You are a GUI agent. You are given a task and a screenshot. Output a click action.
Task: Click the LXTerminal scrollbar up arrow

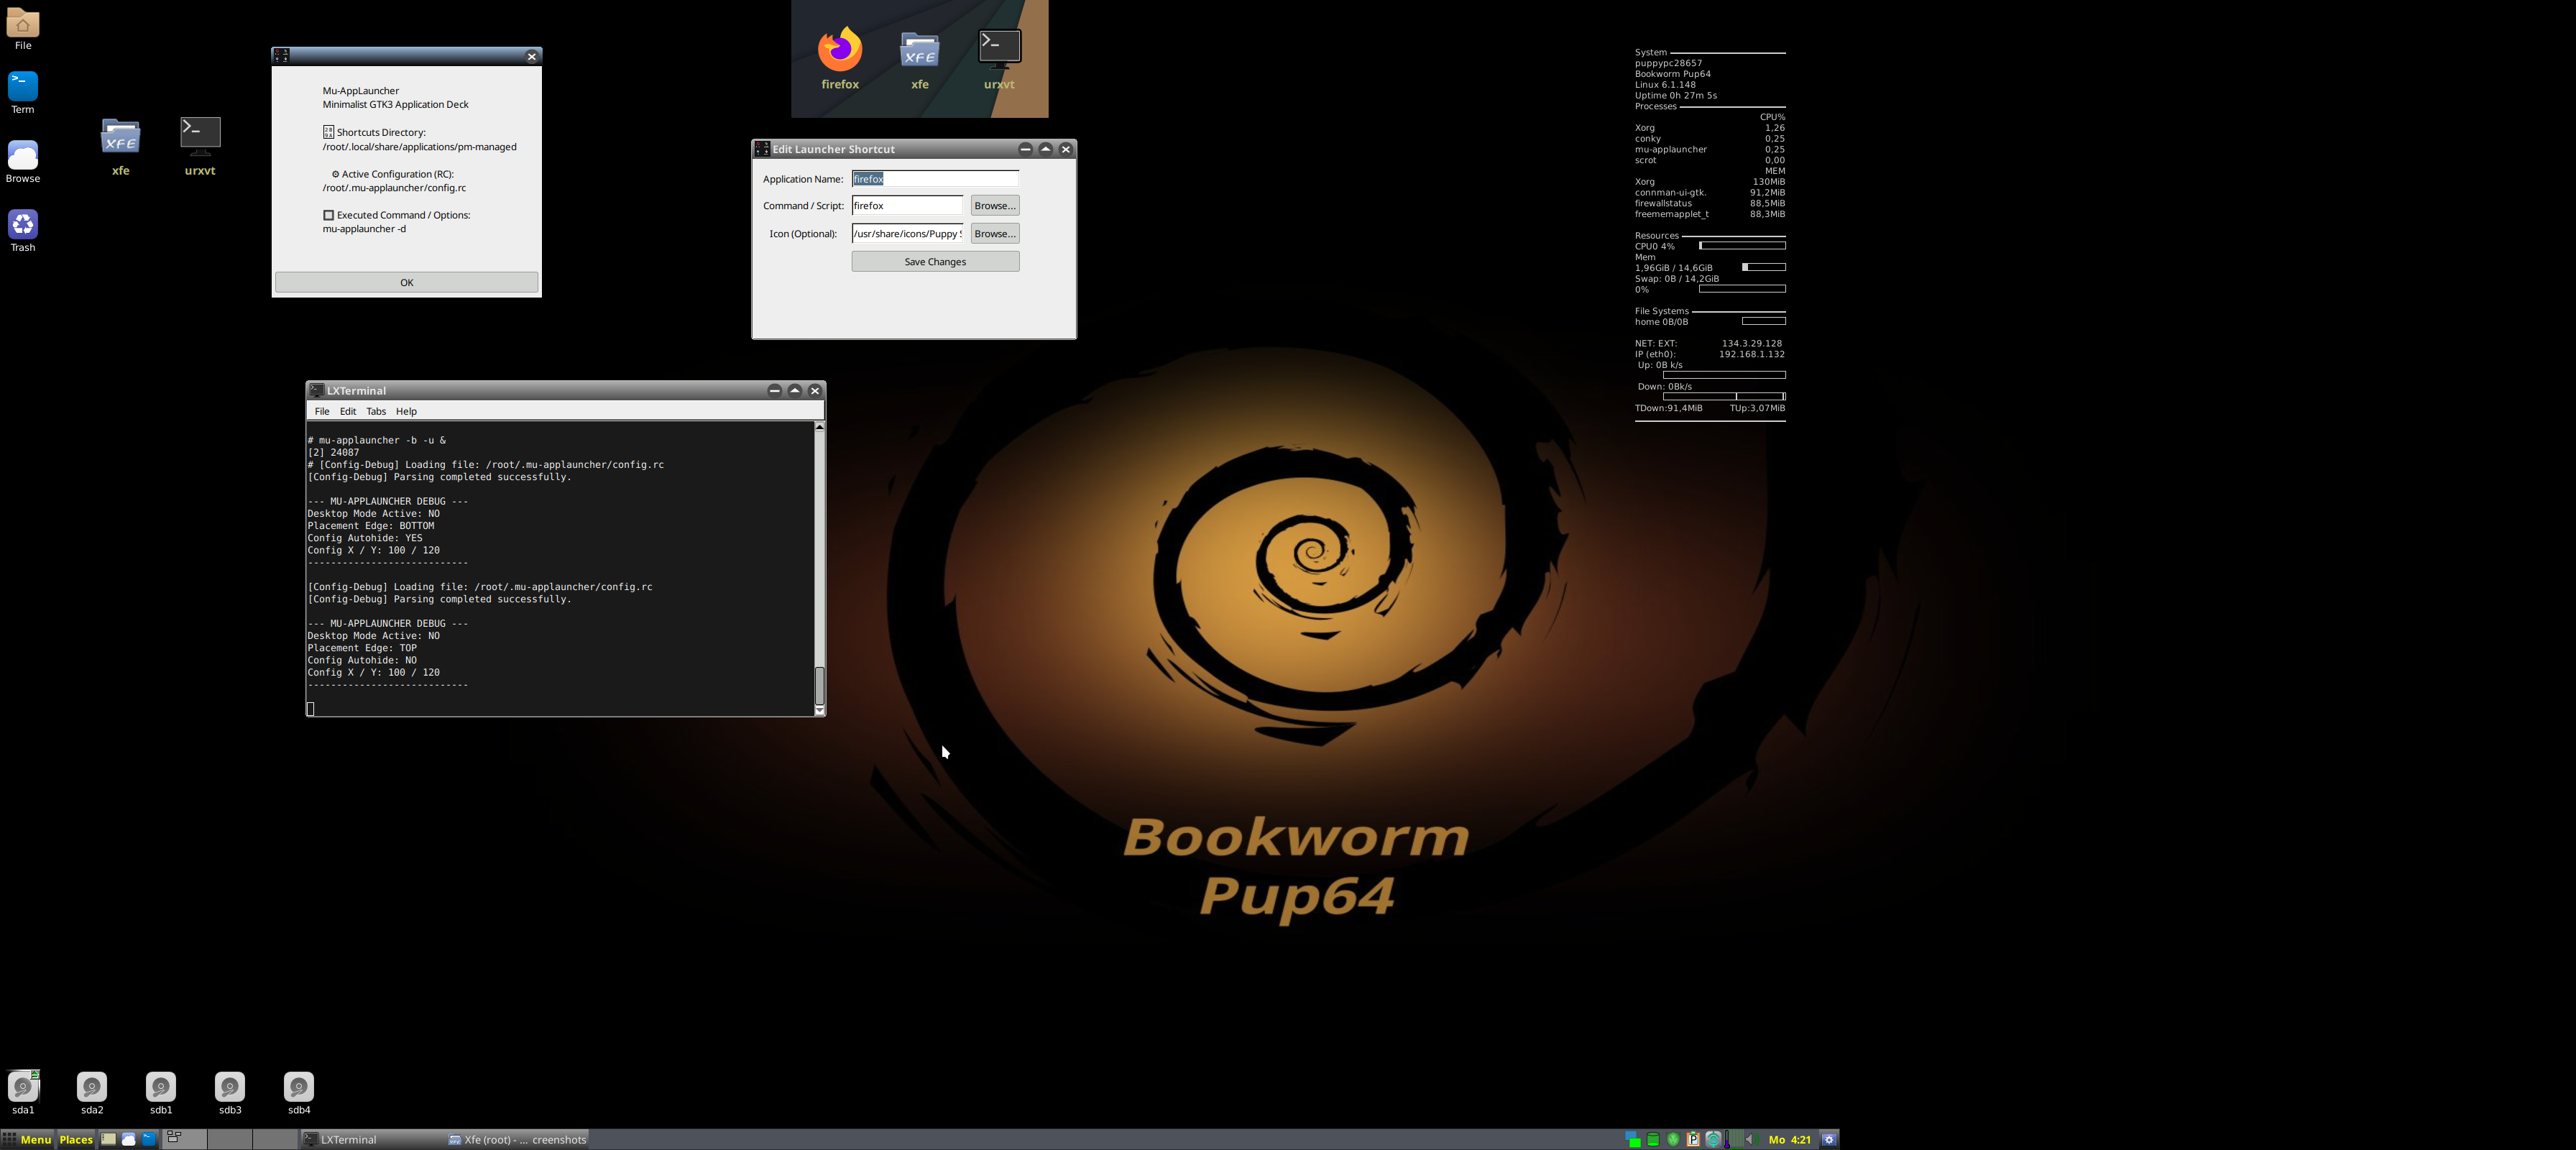tap(820, 427)
